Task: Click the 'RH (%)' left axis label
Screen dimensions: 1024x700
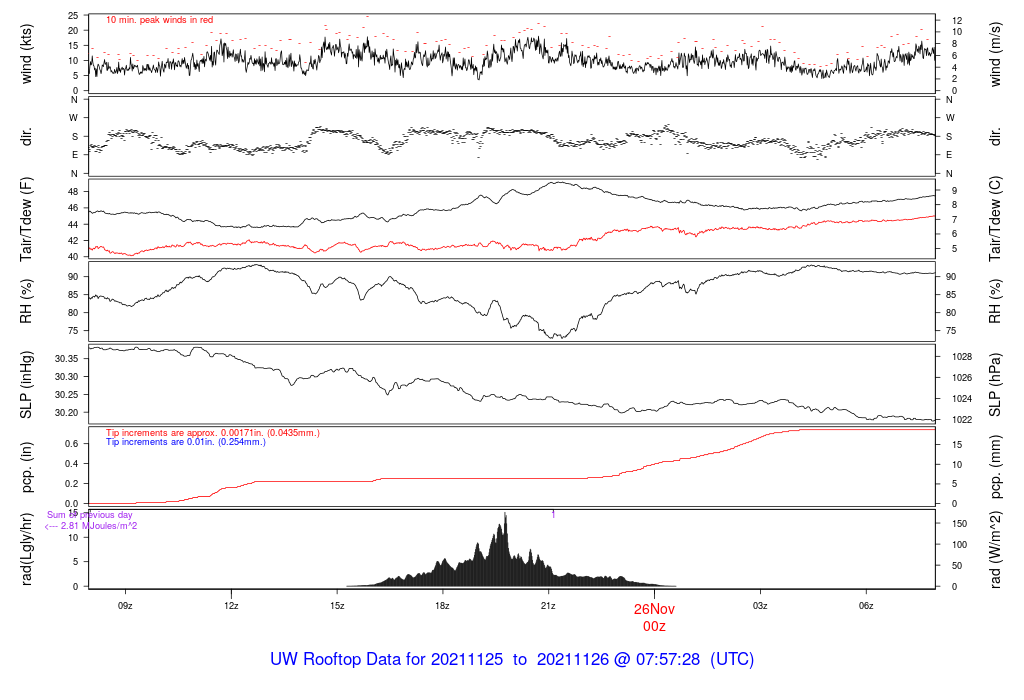Action: pos(26,301)
